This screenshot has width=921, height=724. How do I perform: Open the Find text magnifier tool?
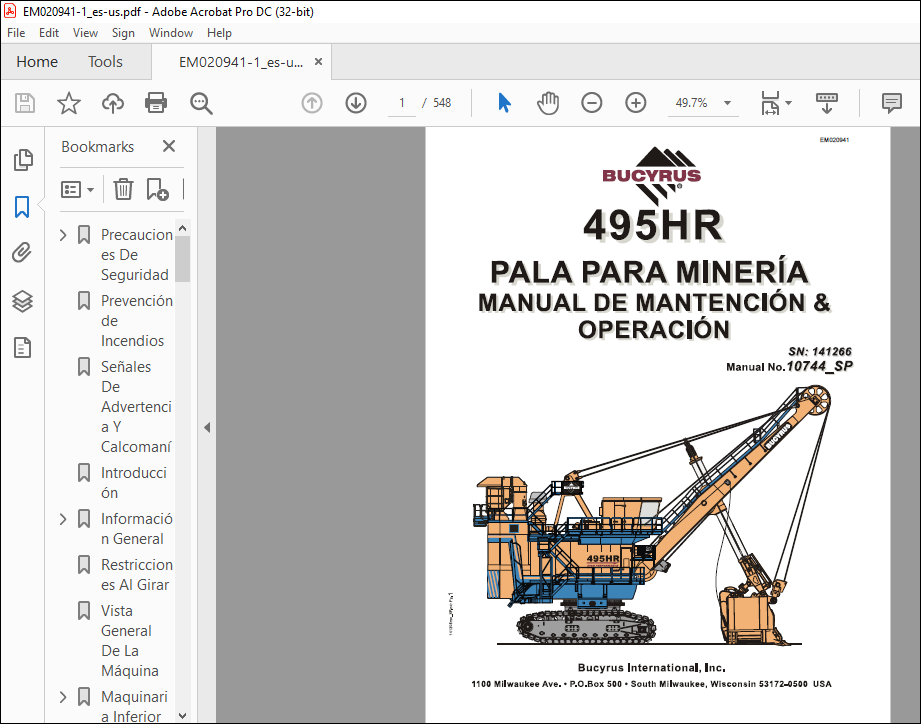201,103
